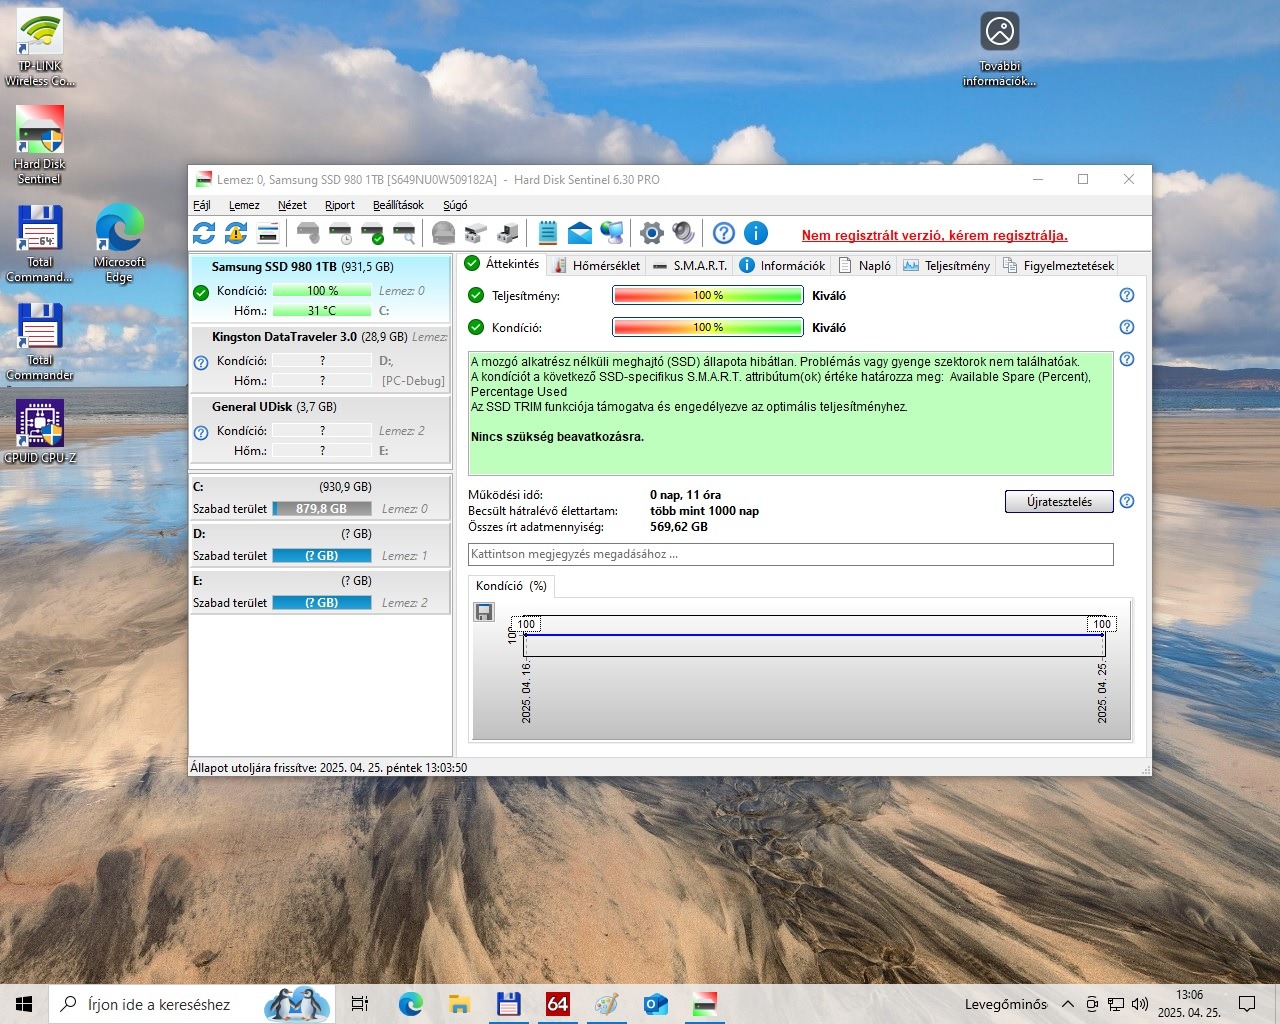Click the comment input field Kattintson megjegyzés
The height and width of the screenshot is (1024, 1280).
(790, 554)
